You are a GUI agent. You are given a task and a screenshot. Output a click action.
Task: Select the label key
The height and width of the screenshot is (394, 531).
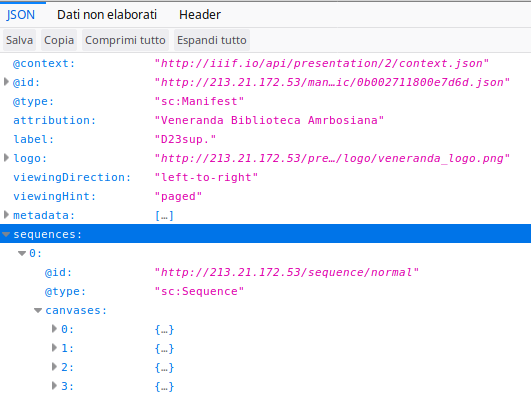click(34, 139)
